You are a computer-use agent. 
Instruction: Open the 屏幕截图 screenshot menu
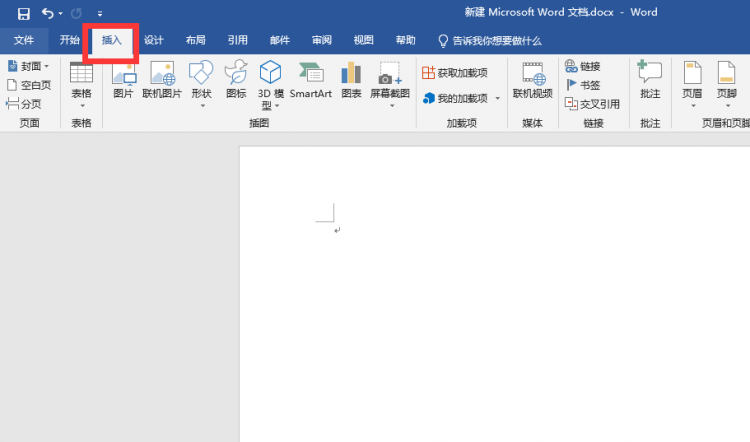[x=390, y=85]
